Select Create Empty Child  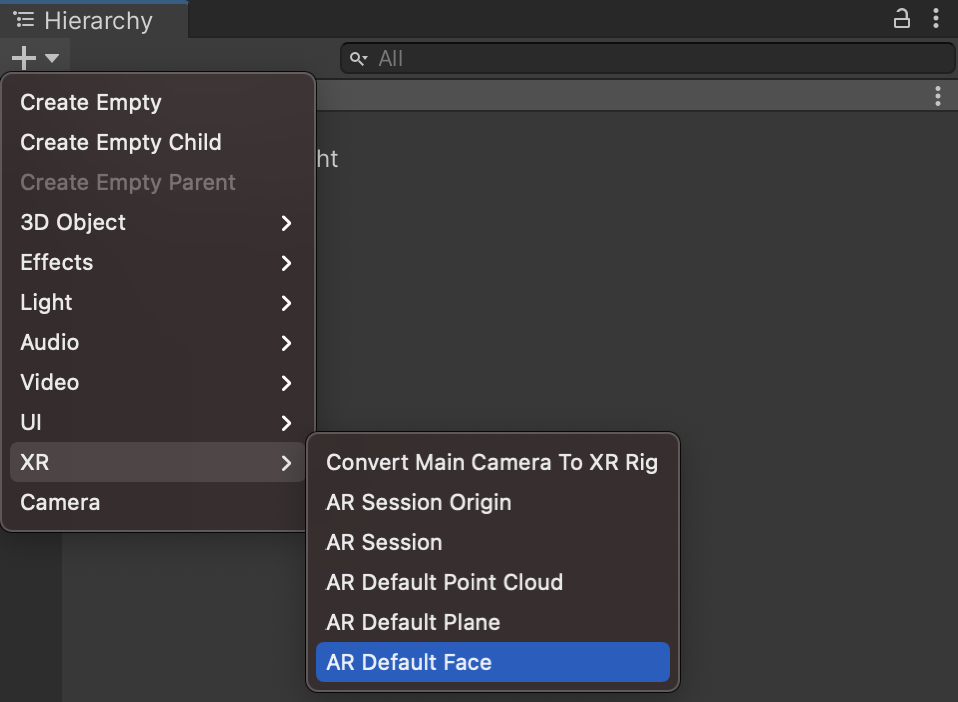point(121,142)
